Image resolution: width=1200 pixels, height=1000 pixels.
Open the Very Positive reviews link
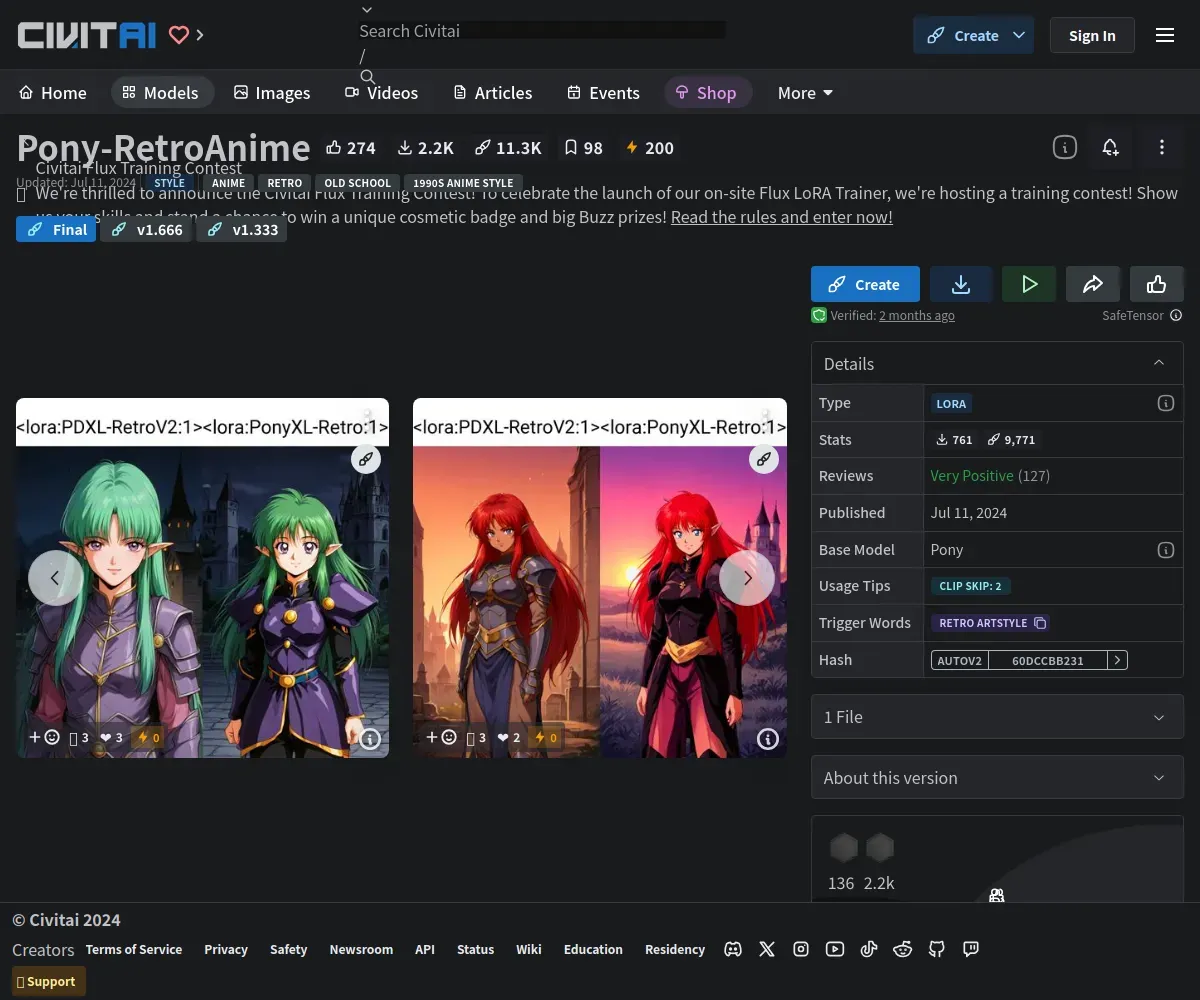[x=972, y=476]
